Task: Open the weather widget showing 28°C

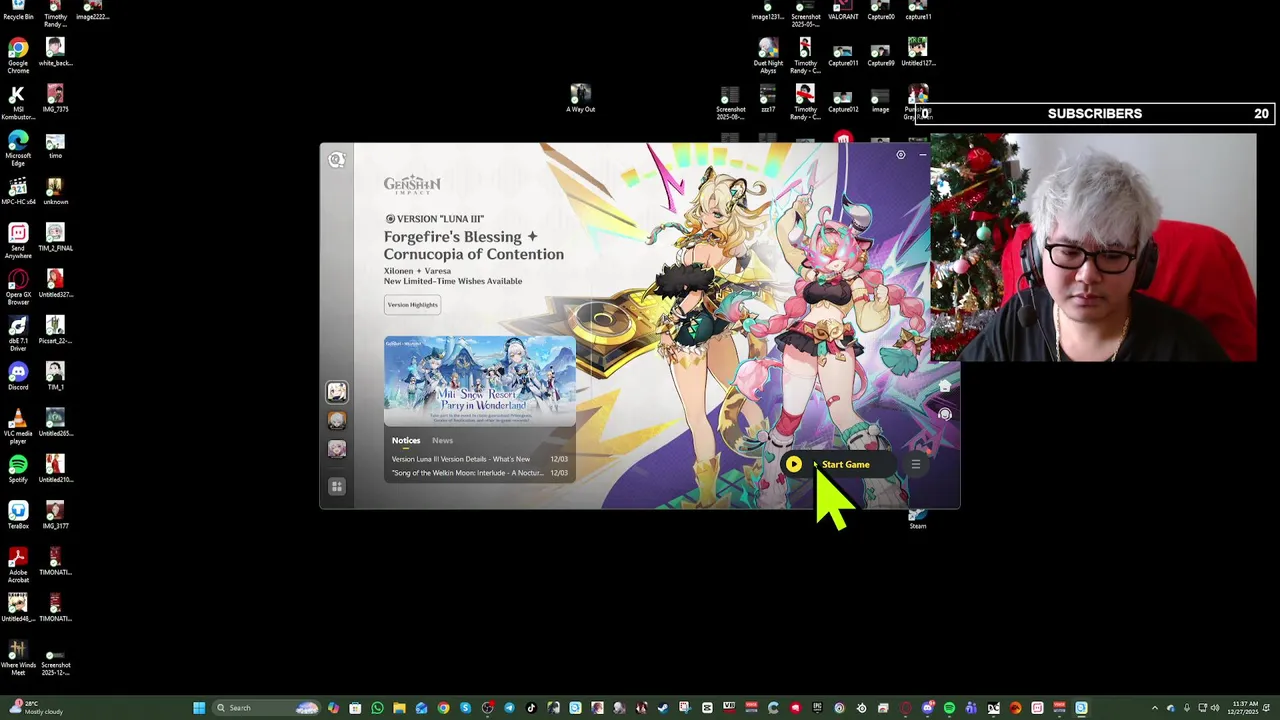Action: [34, 708]
